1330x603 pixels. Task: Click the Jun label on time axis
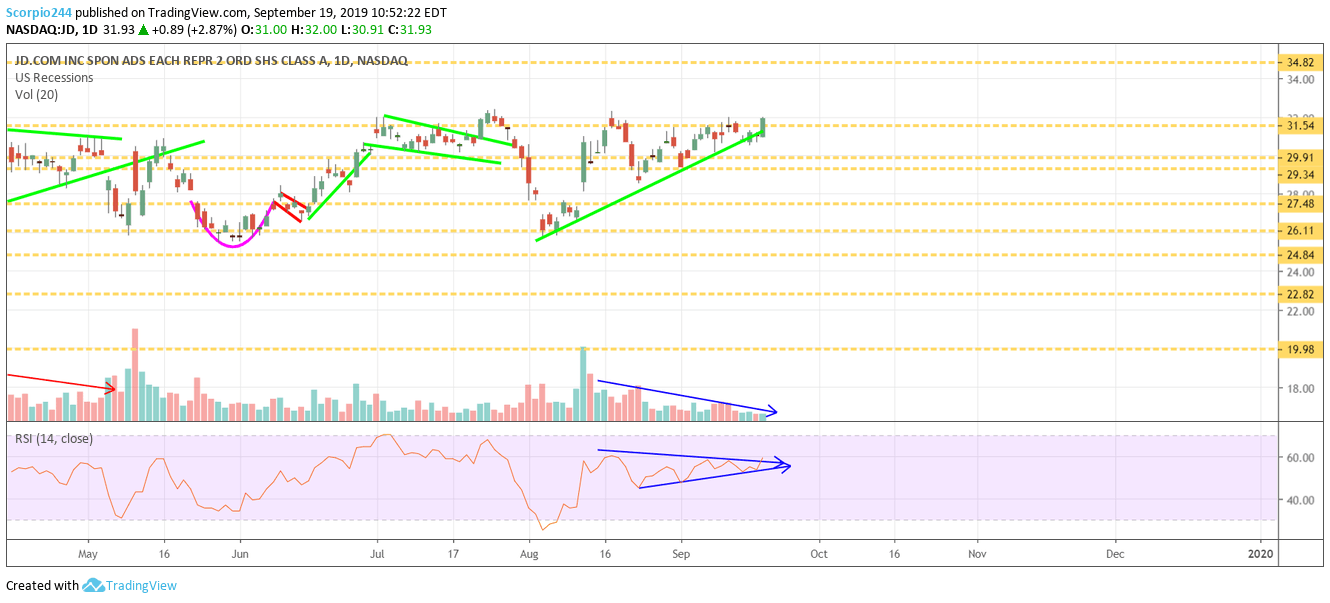[239, 553]
